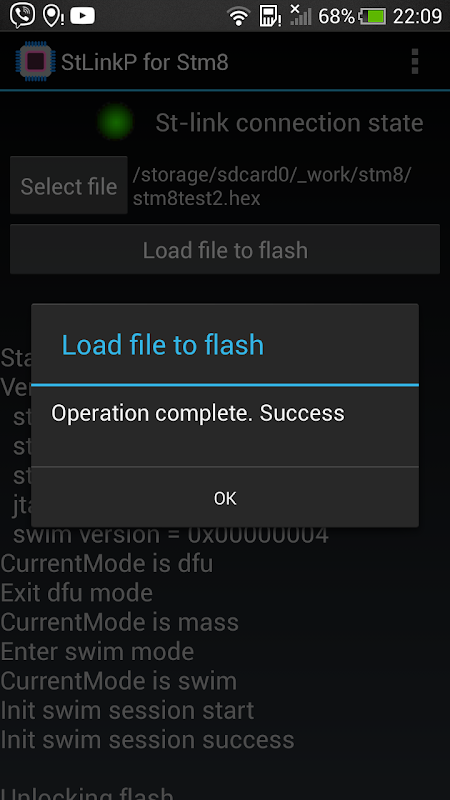This screenshot has height=800, width=450.
Task: Tap the StLinkP for Stm8 title
Action: coord(145,62)
